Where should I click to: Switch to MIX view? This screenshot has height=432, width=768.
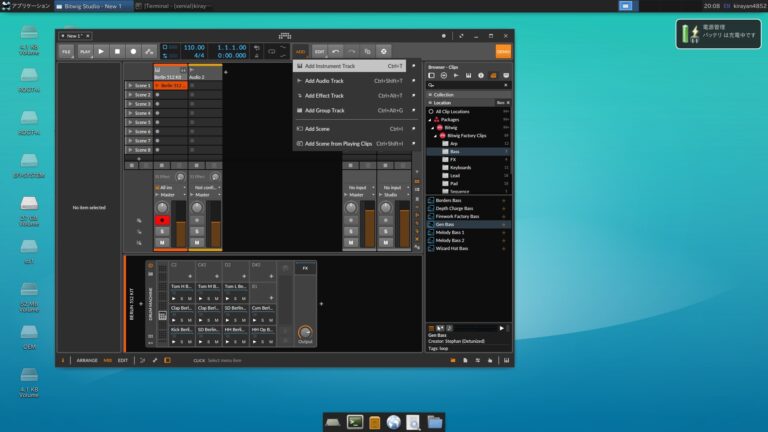coord(108,360)
